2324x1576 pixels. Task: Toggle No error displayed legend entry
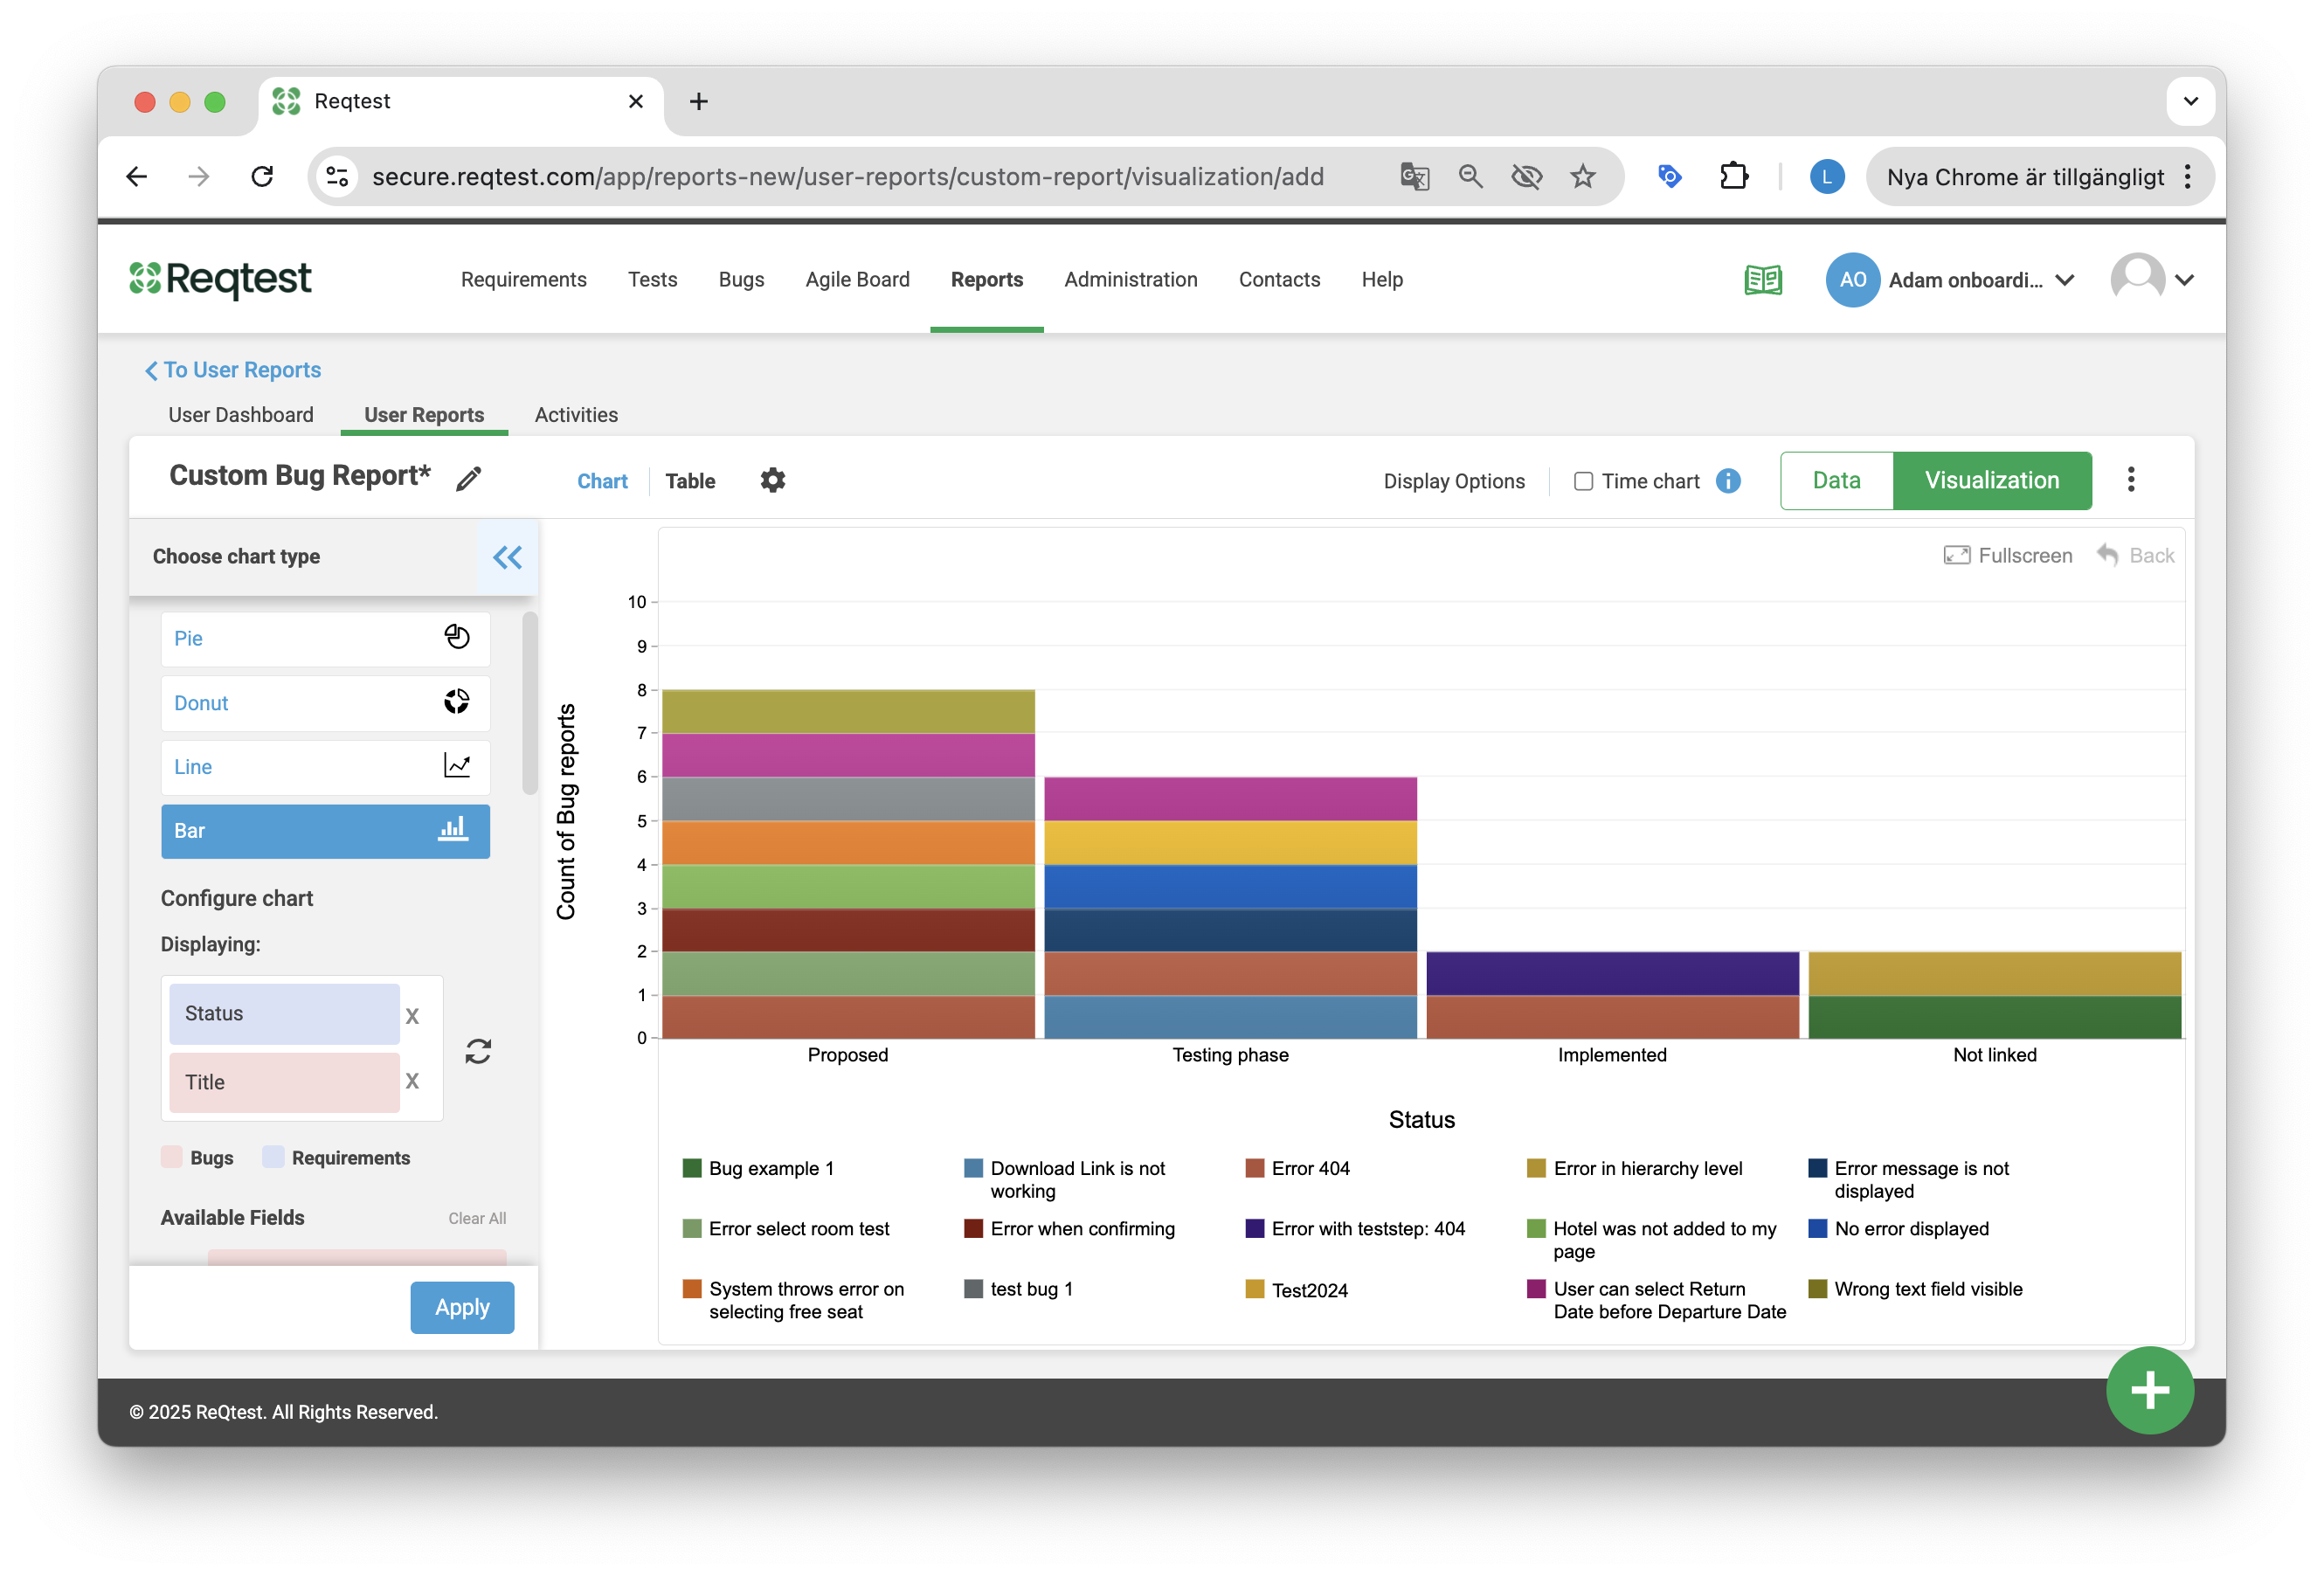[1898, 1228]
